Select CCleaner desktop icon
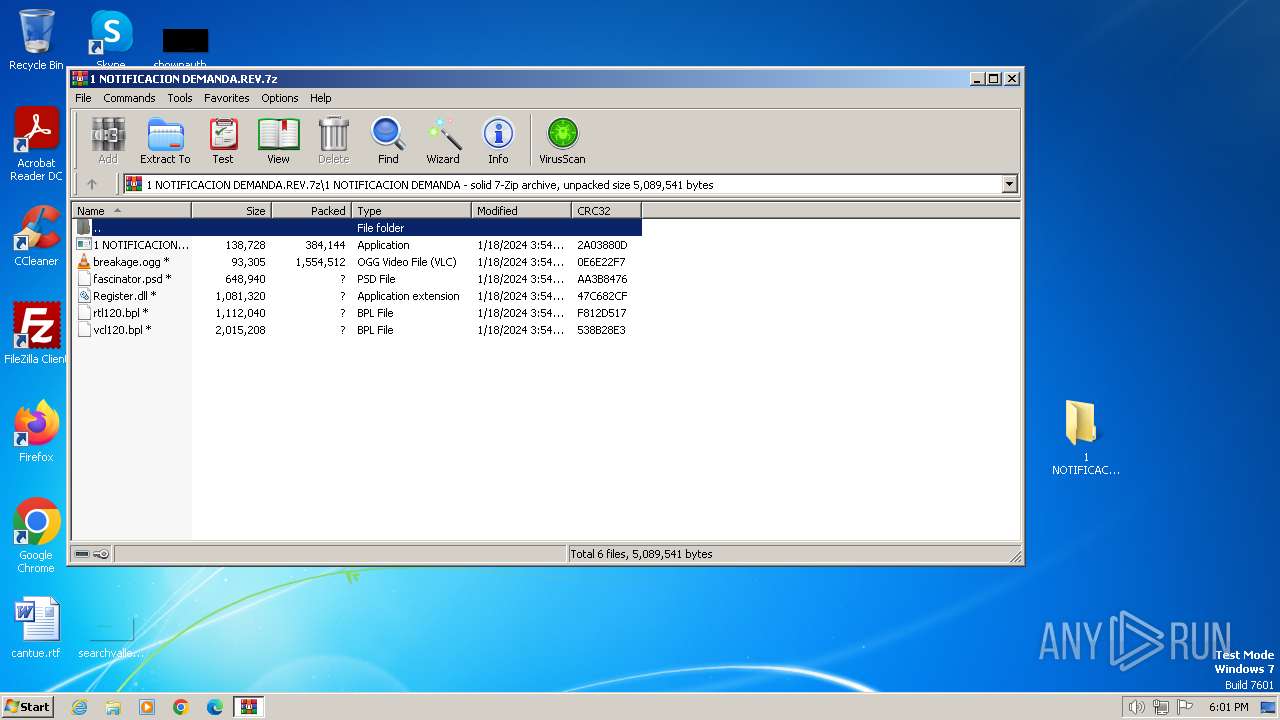This screenshot has width=1280, height=720. pos(36,236)
